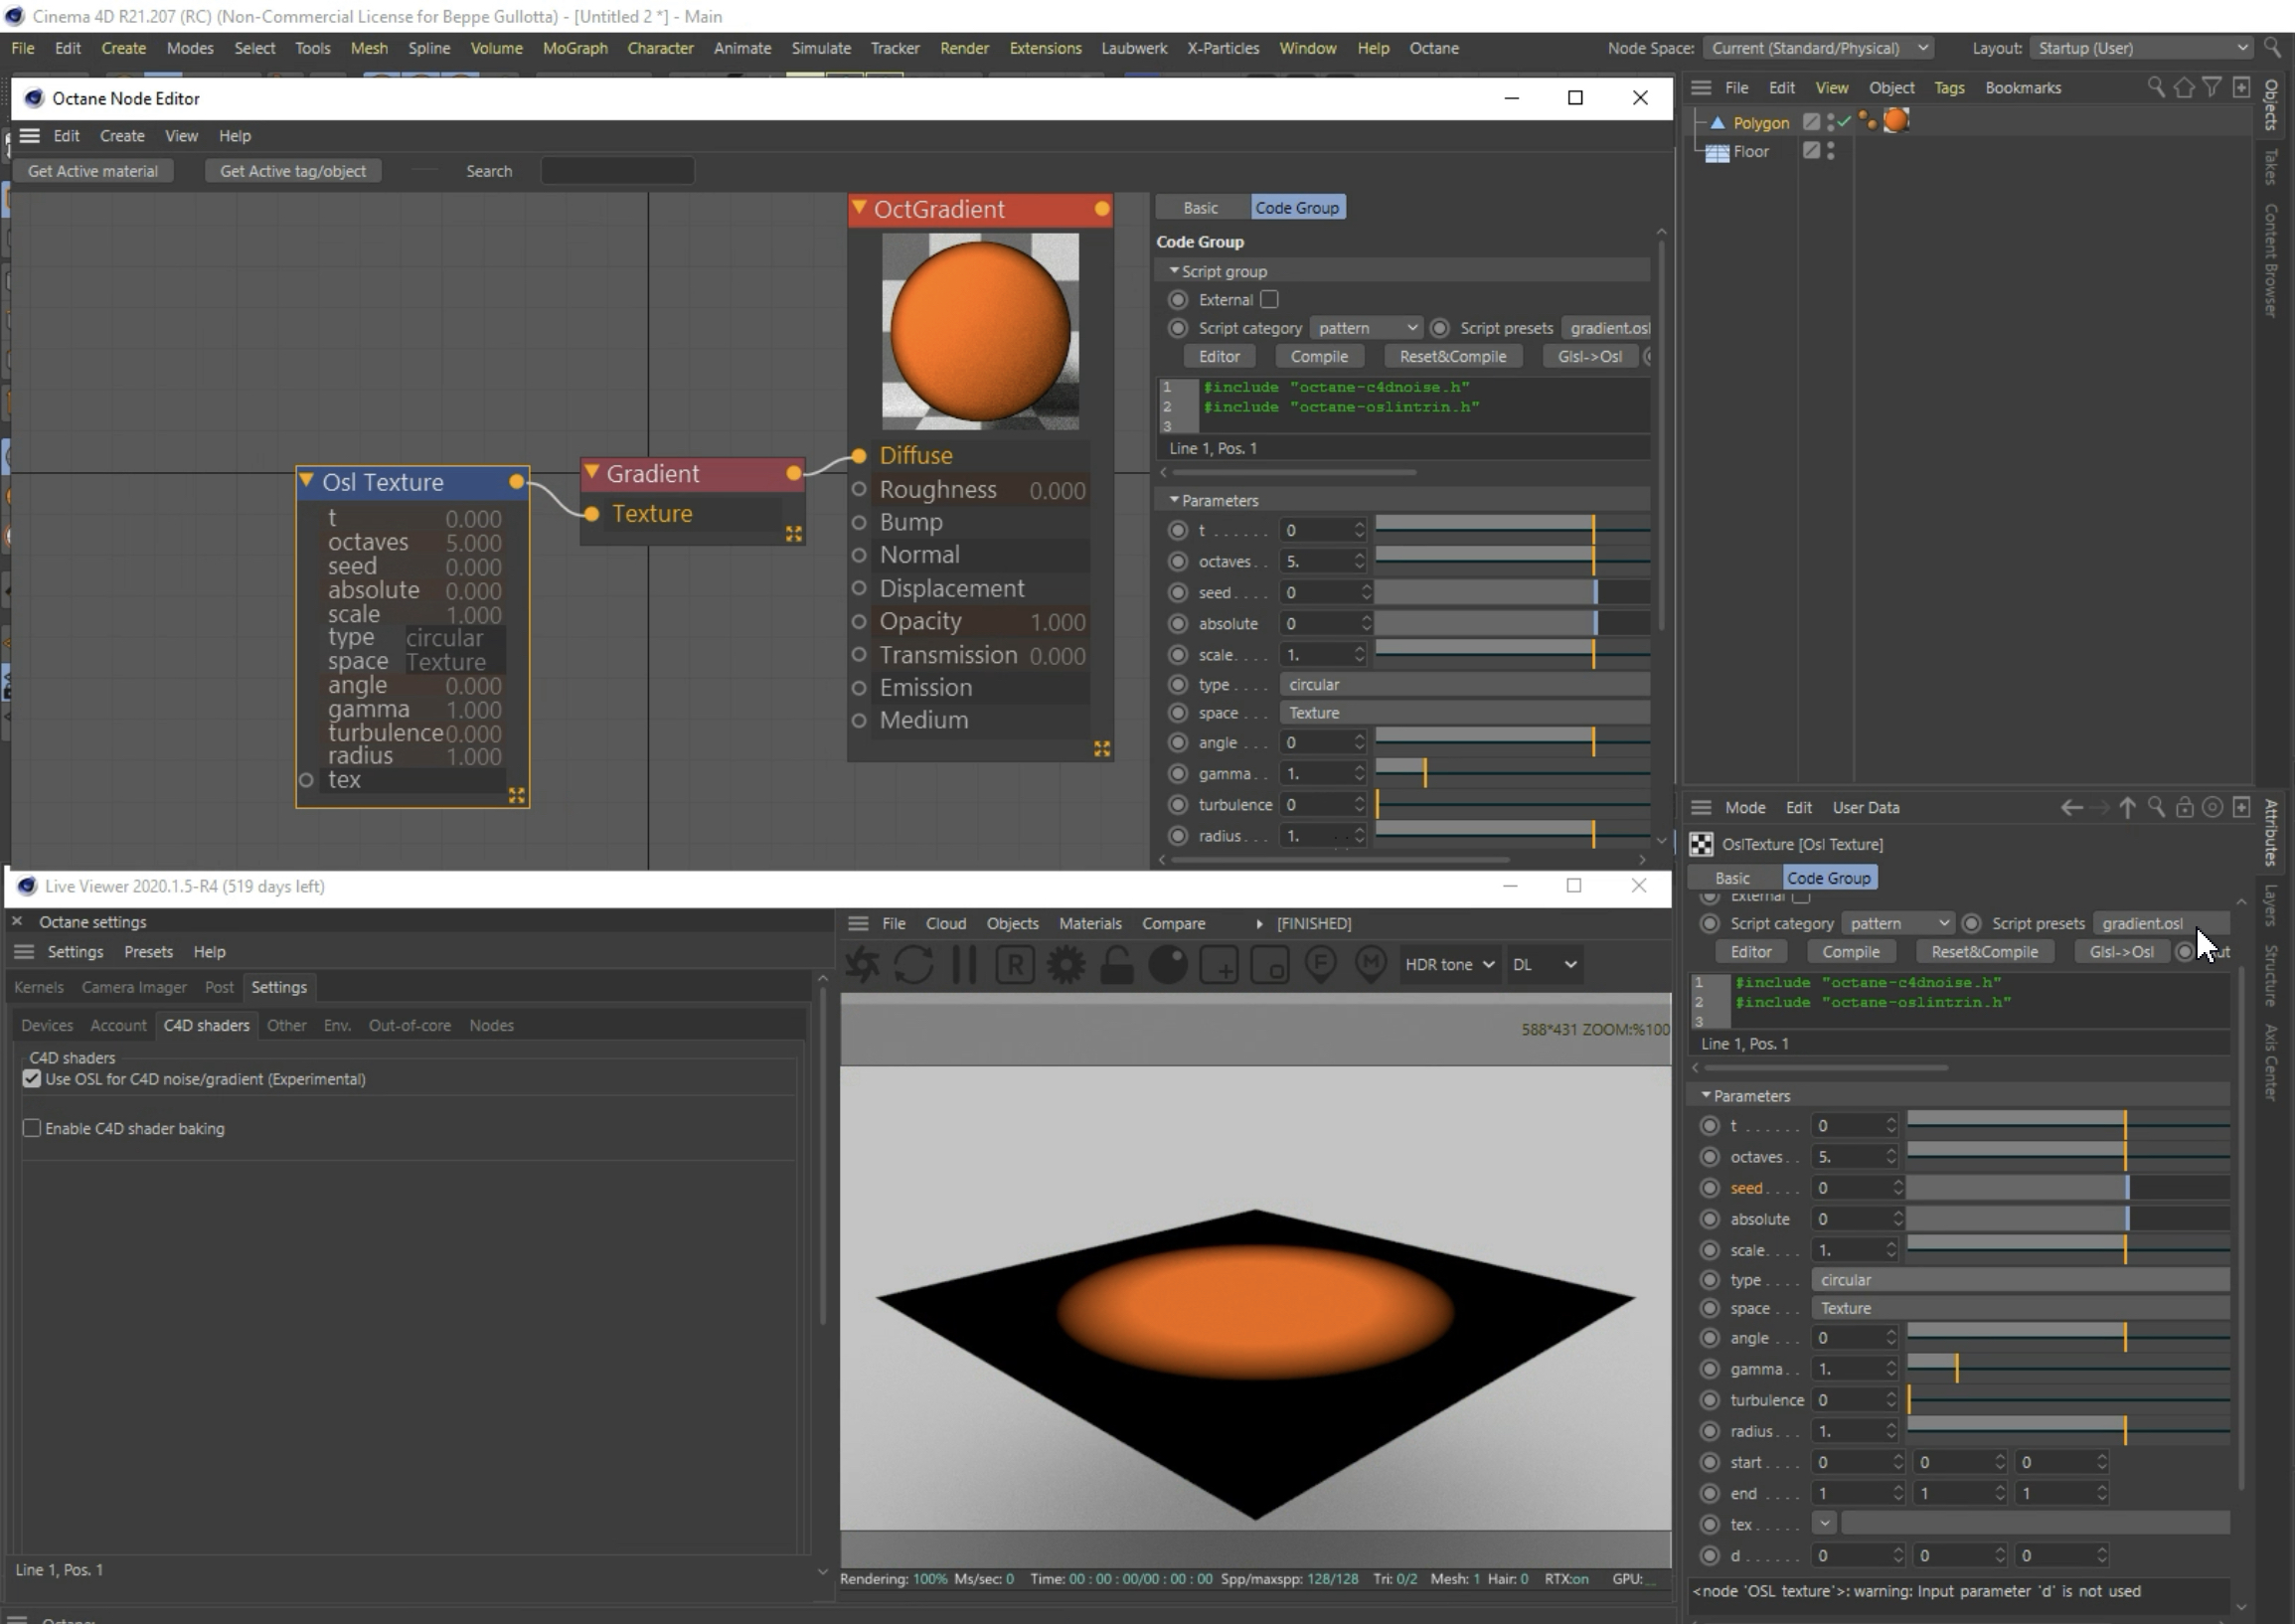Viewport: 2295px width, 1624px height.
Task: Restart render with the circular arrows icon
Action: click(x=913, y=965)
